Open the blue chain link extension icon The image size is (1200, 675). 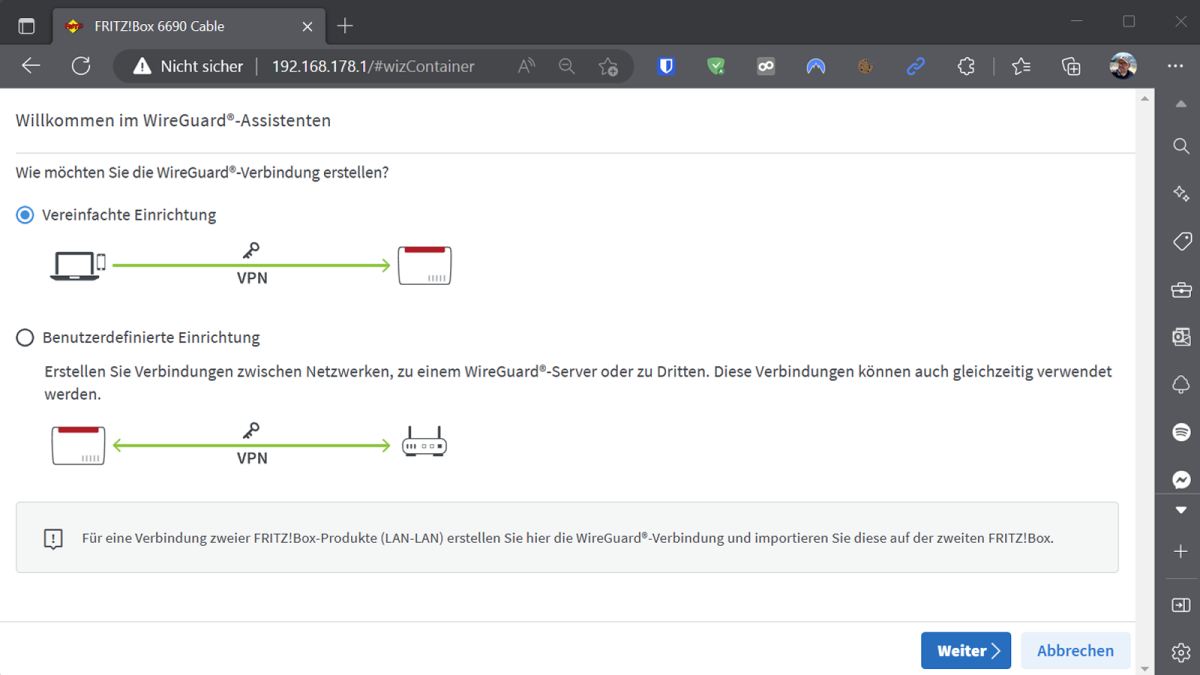pyautogui.click(x=915, y=66)
